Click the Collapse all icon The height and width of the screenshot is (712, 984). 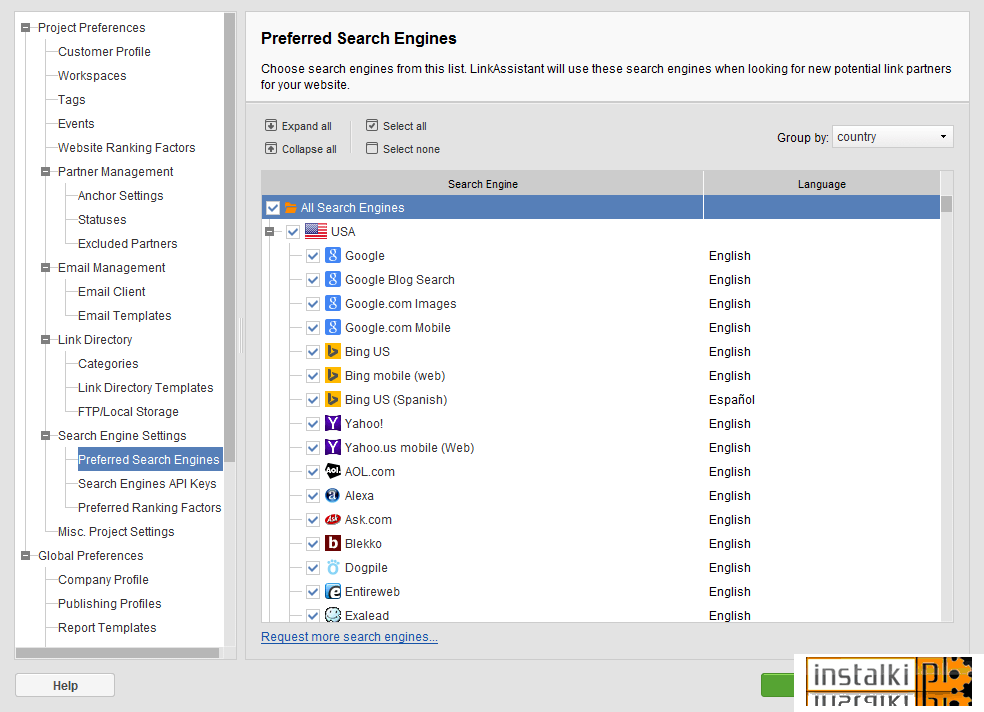[x=271, y=149]
